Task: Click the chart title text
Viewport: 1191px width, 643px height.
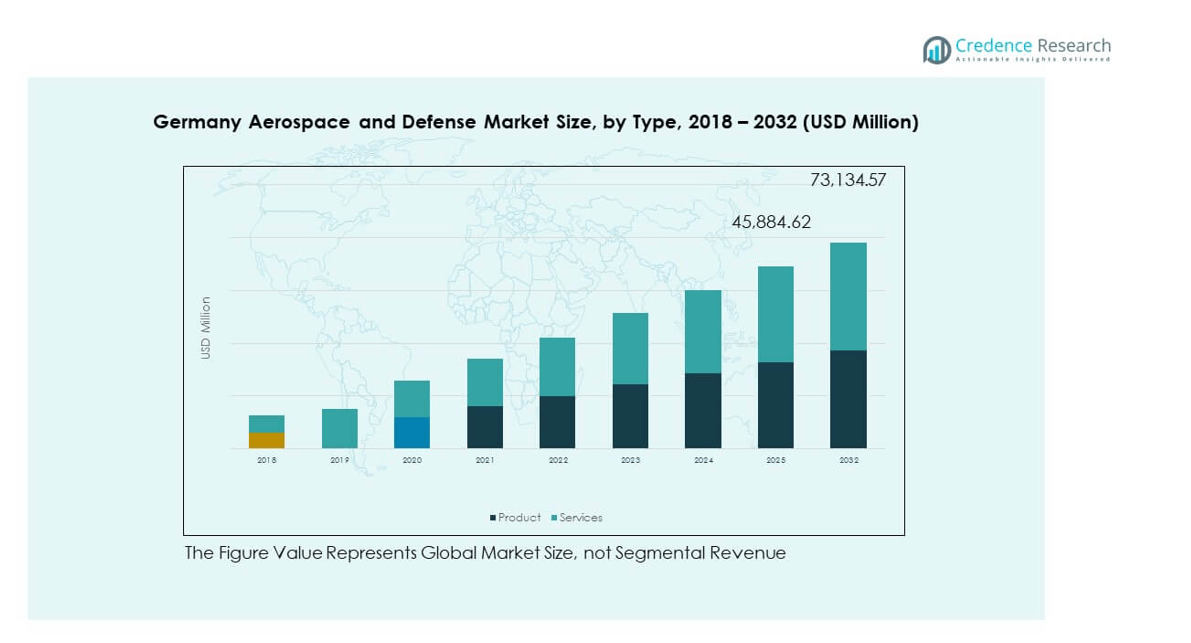Action: click(535, 122)
